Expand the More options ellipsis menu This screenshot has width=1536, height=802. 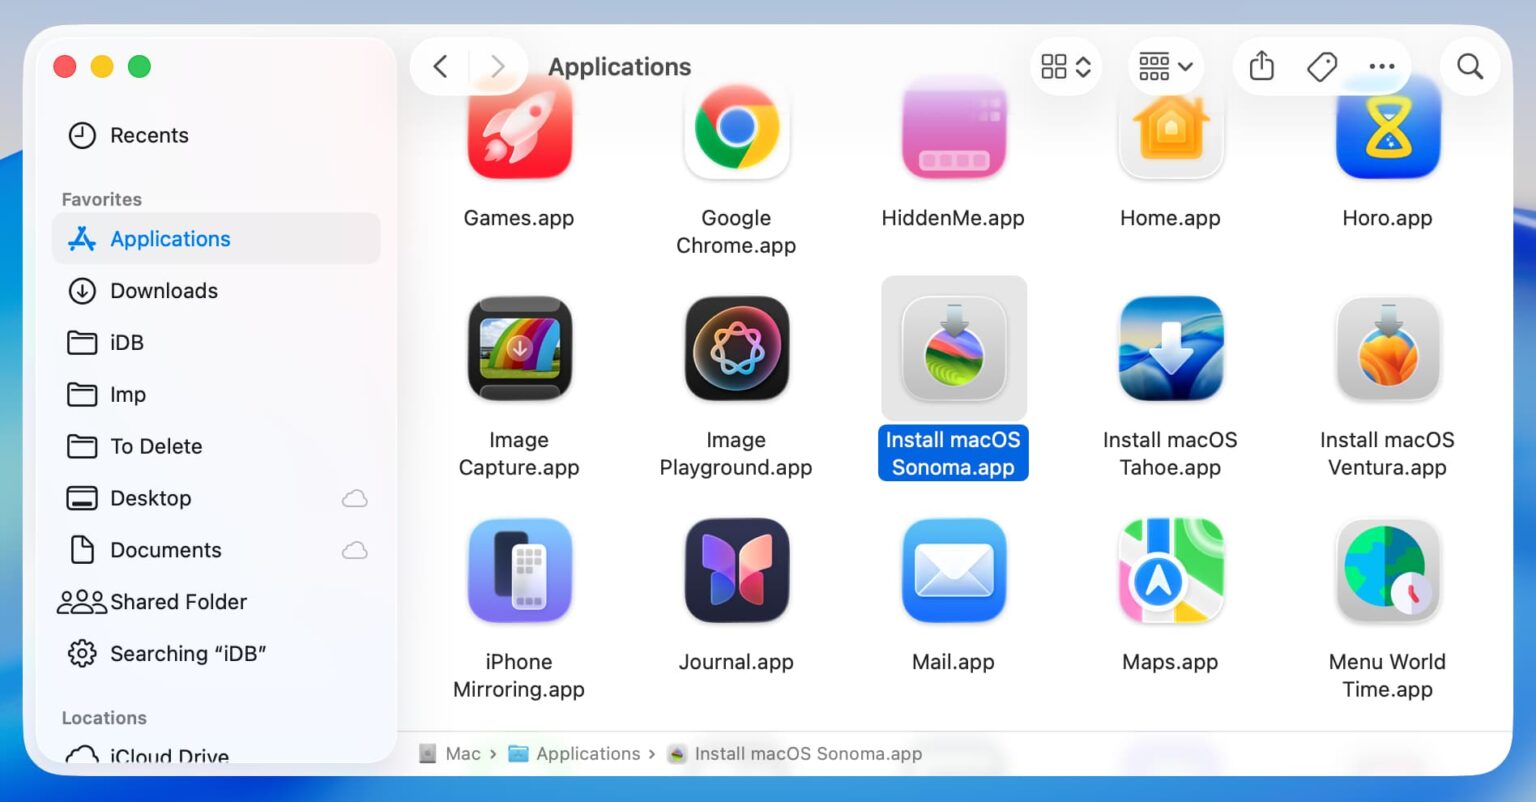1381,66
